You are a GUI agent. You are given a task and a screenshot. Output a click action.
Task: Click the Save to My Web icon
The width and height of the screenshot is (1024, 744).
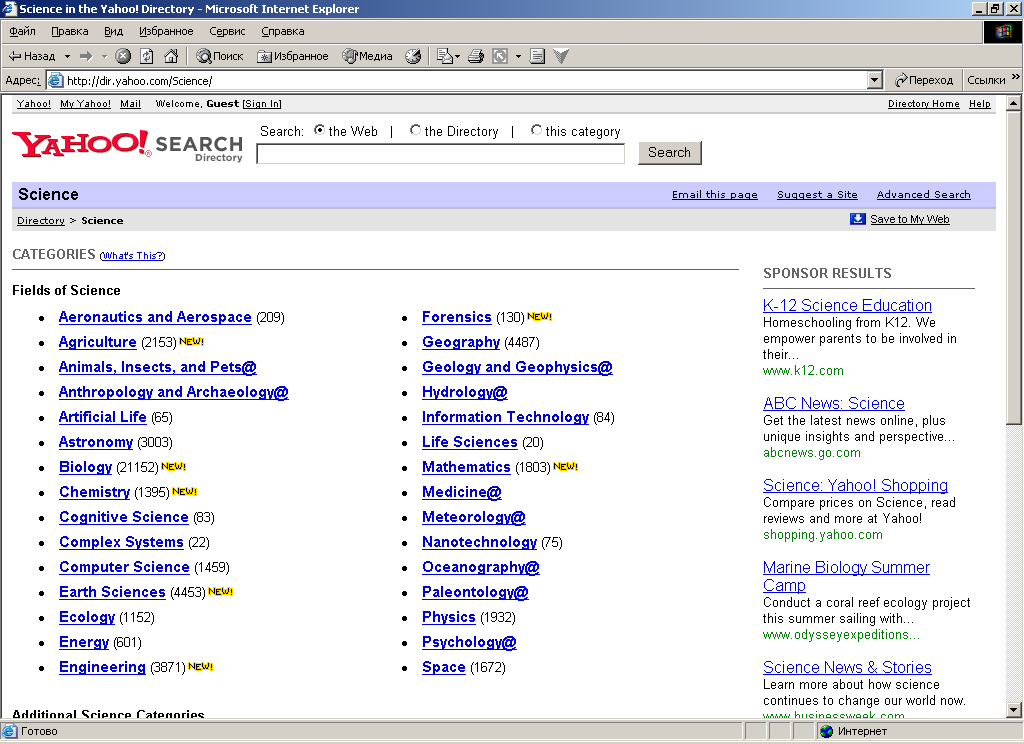[857, 219]
